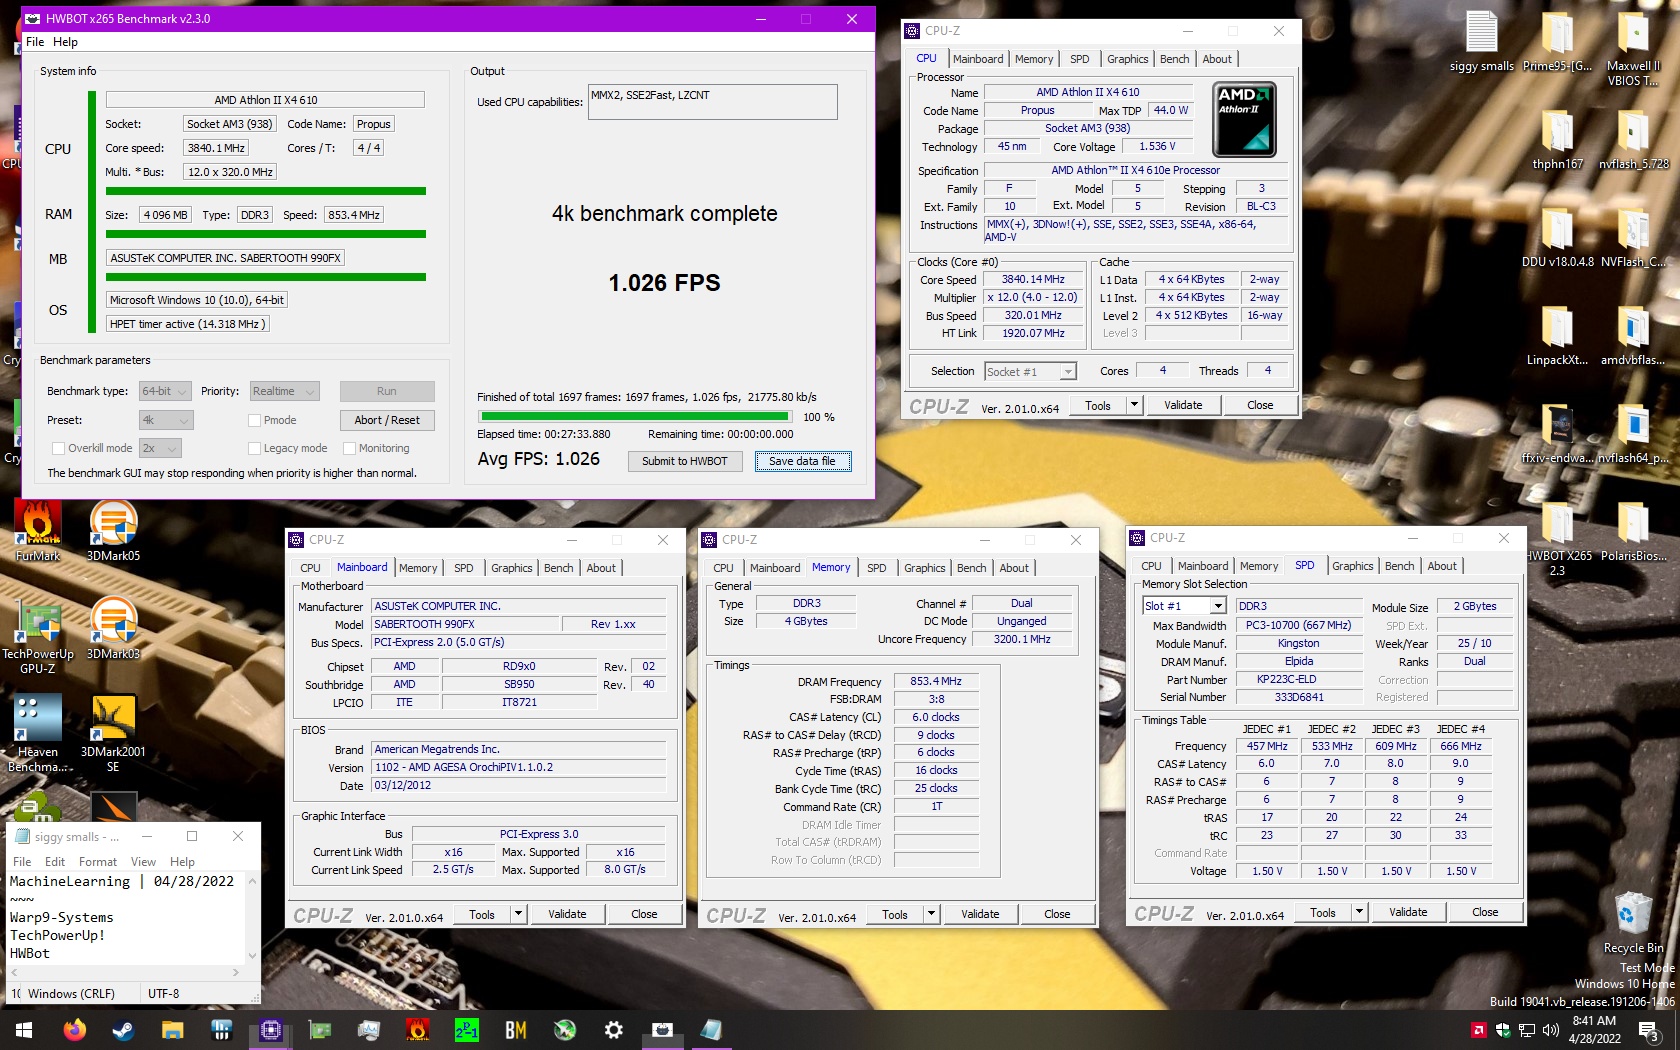1680x1050 pixels.
Task: Open 3DMark05 desktop shortcut
Action: pos(113,530)
